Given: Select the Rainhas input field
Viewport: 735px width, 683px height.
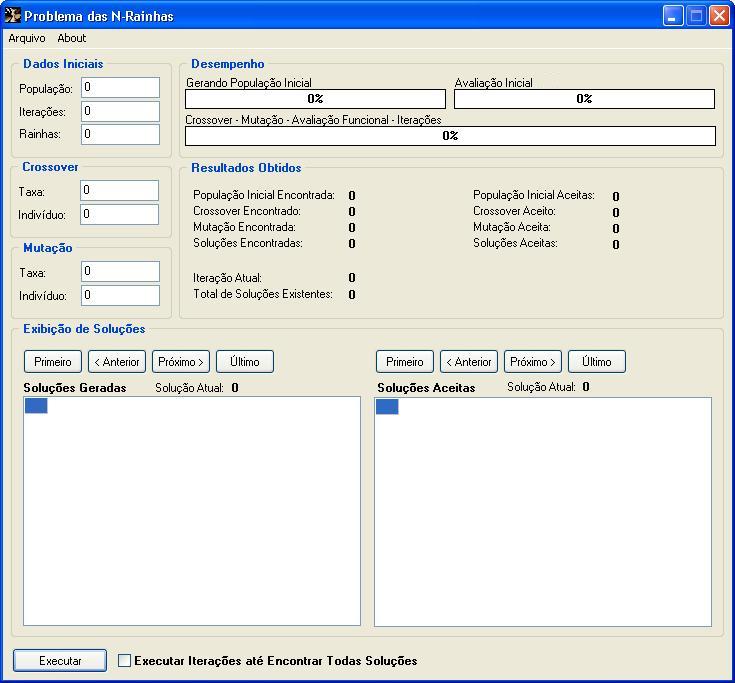Looking at the screenshot, I should (x=120, y=134).
